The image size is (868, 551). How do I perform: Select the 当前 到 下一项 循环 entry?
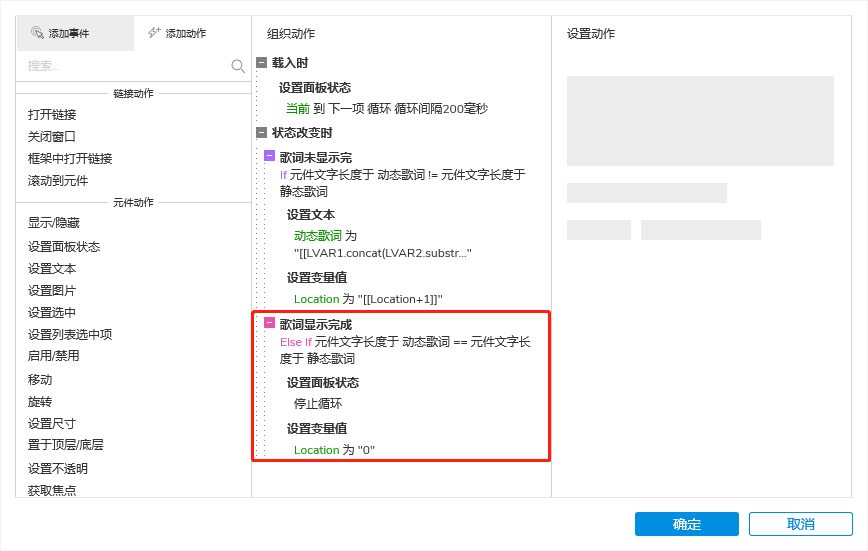[386, 109]
